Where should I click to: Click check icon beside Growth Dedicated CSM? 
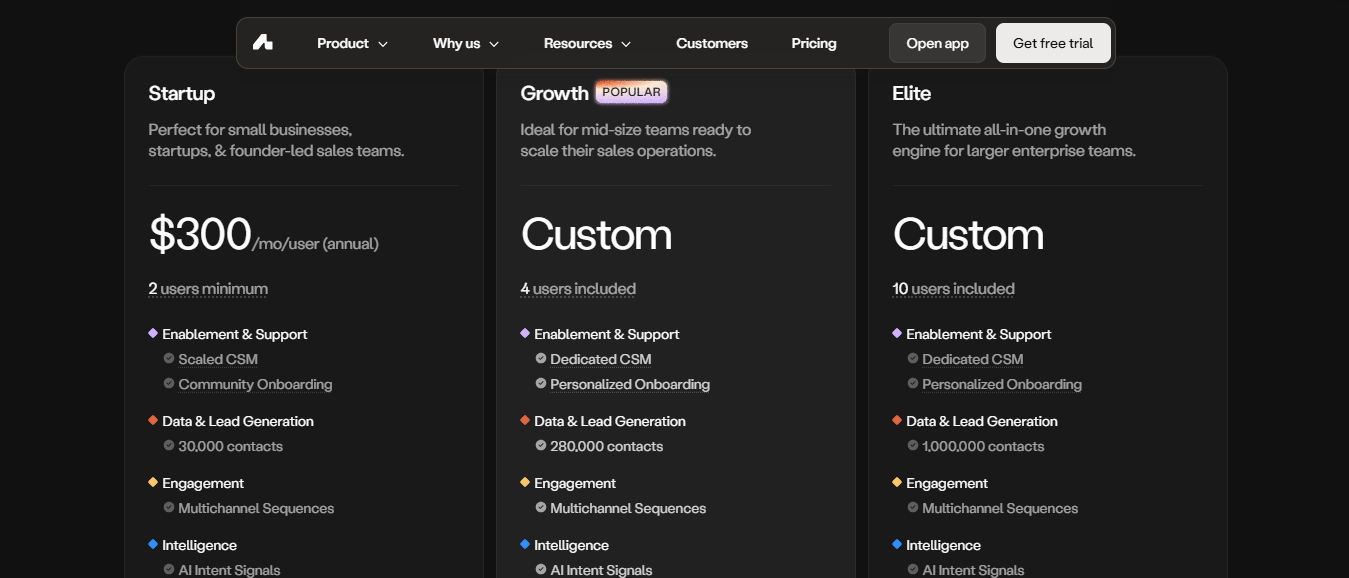click(x=541, y=358)
